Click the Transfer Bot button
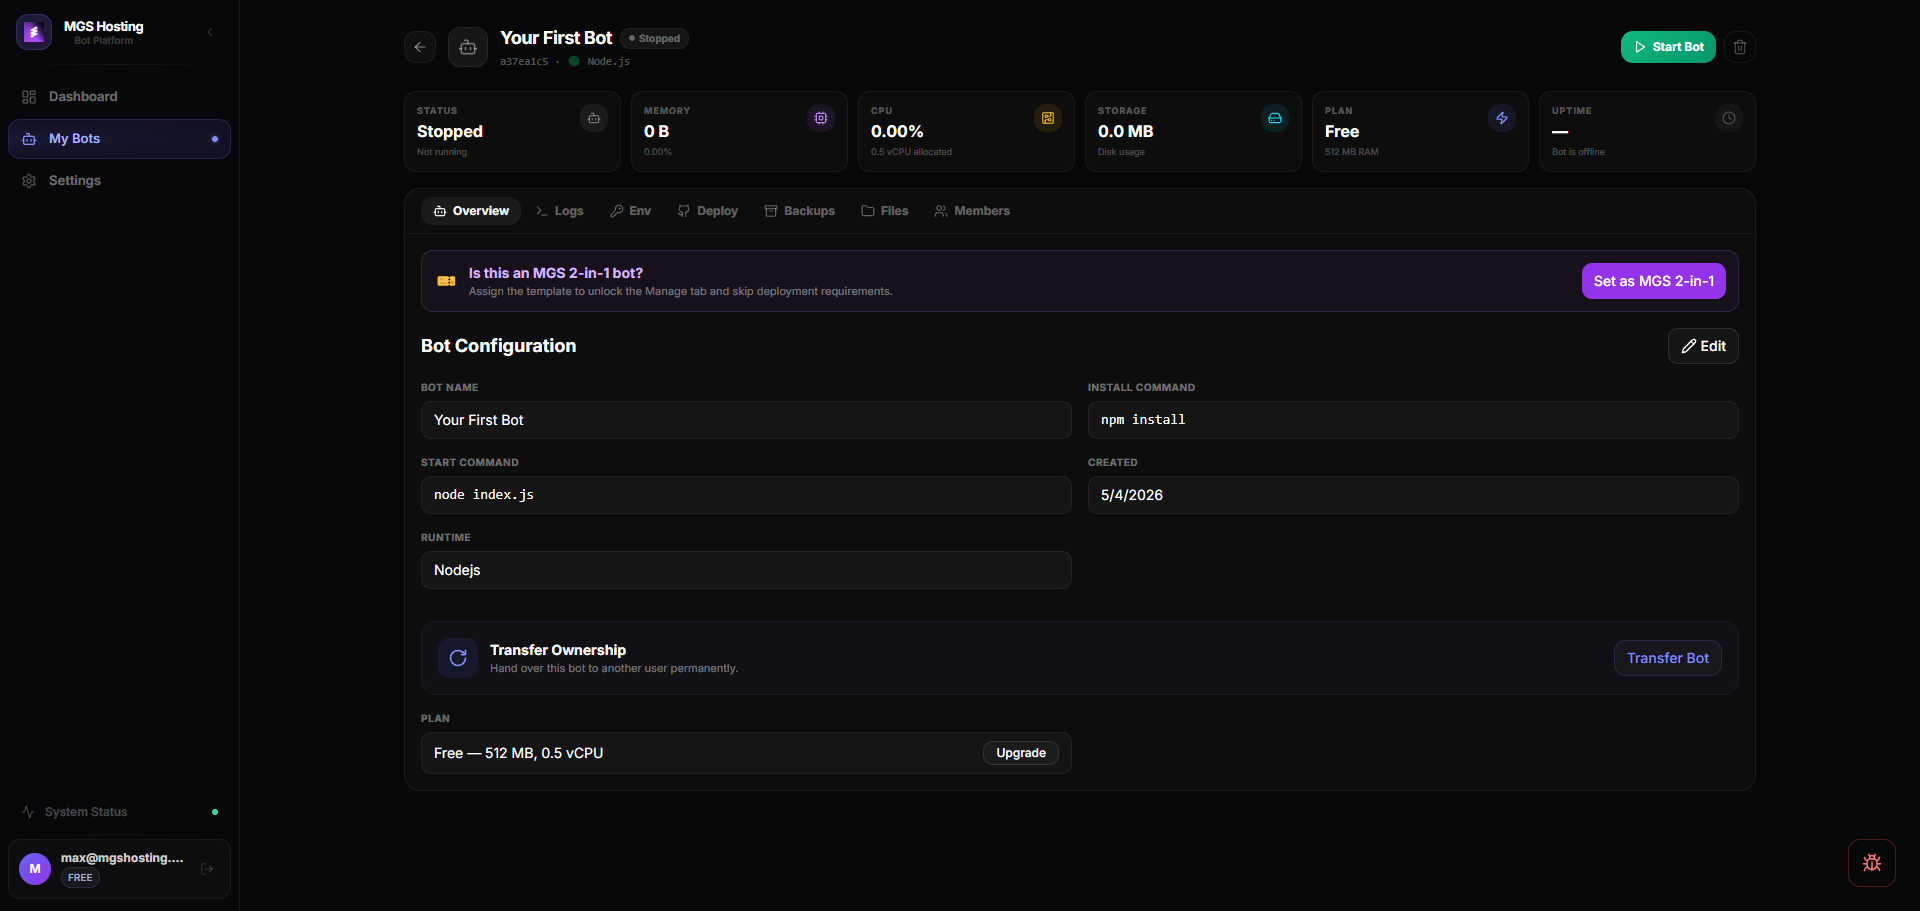This screenshot has width=1920, height=911. [1668, 658]
